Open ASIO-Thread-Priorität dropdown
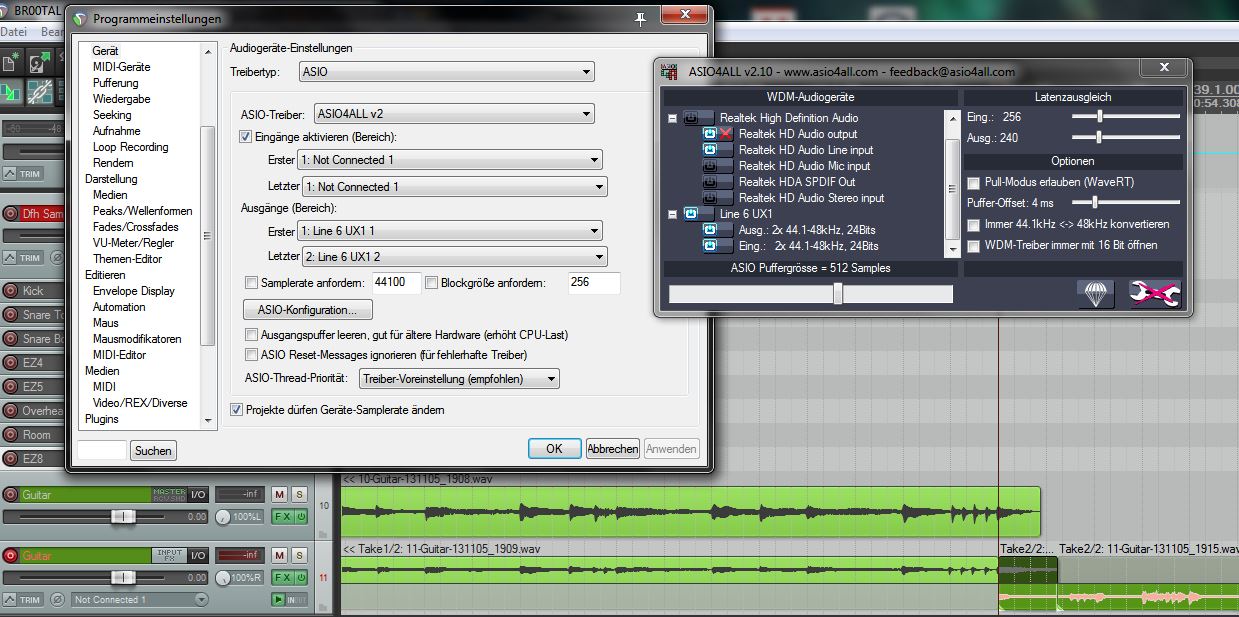This screenshot has width=1239, height=617. click(x=460, y=379)
